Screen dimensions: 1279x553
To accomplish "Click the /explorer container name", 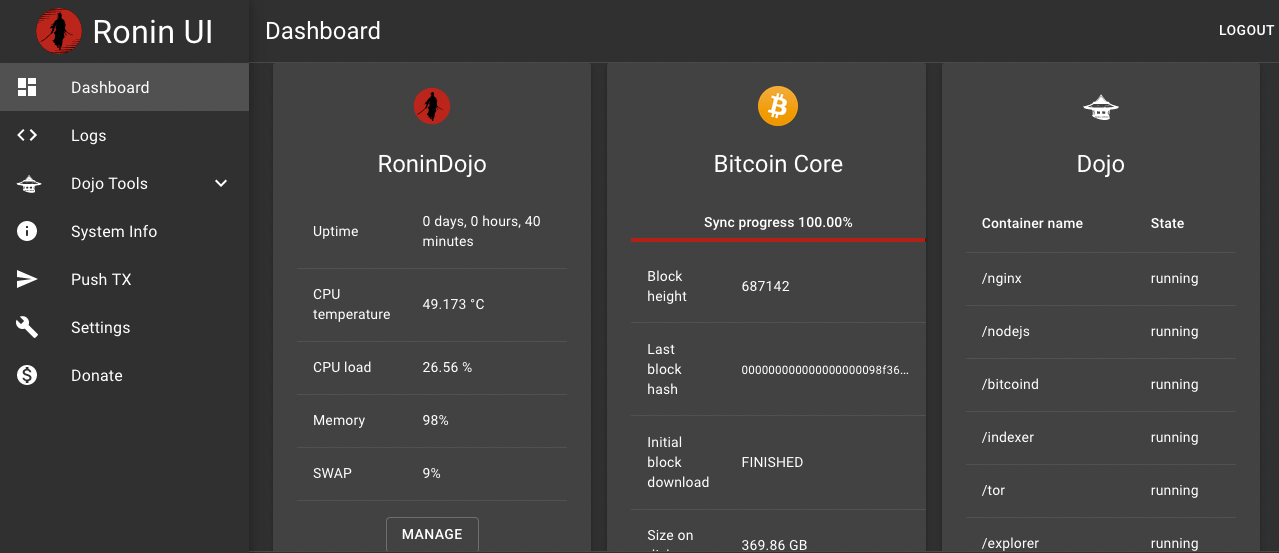I will click(1010, 543).
